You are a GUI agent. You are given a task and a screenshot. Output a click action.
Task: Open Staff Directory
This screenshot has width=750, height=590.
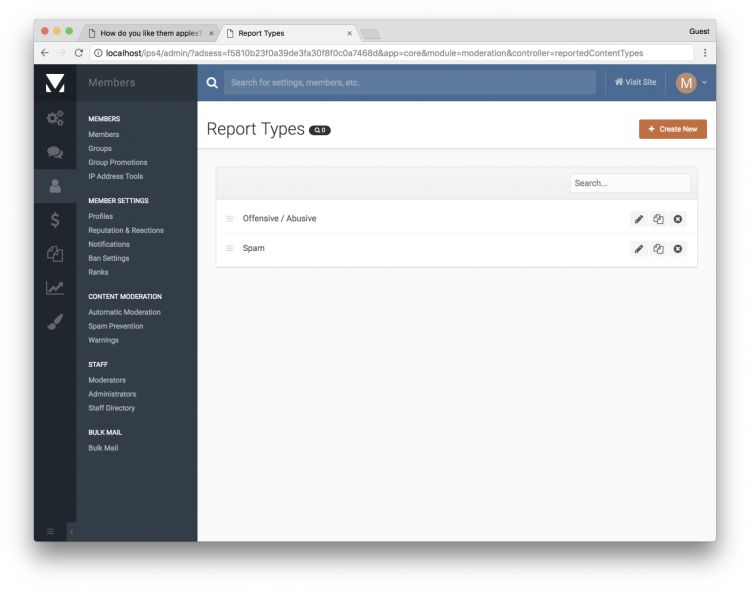coord(111,408)
